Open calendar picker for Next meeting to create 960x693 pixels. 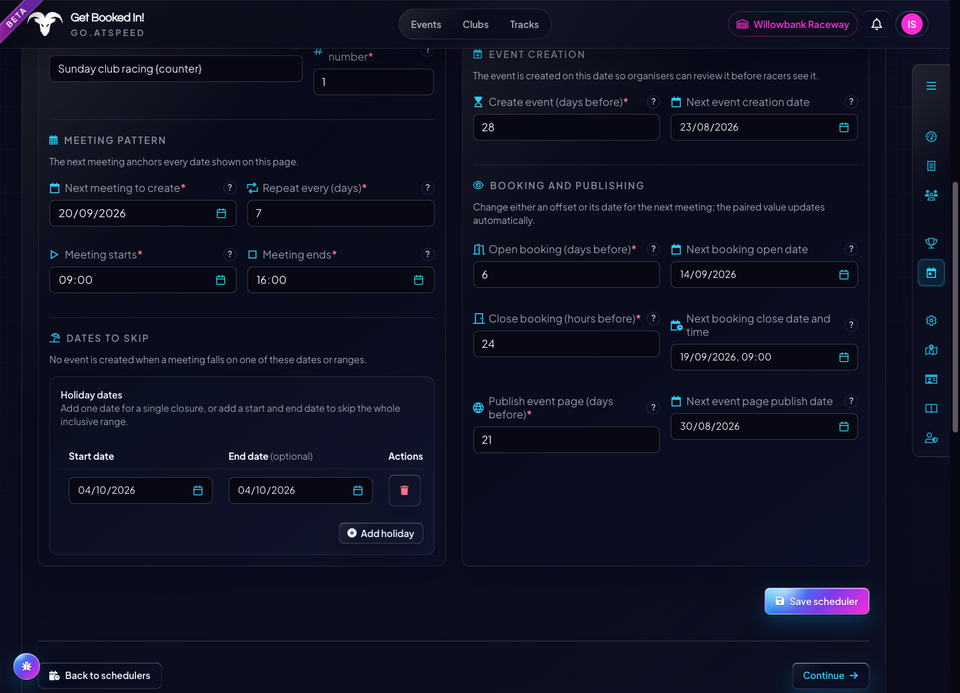221,213
